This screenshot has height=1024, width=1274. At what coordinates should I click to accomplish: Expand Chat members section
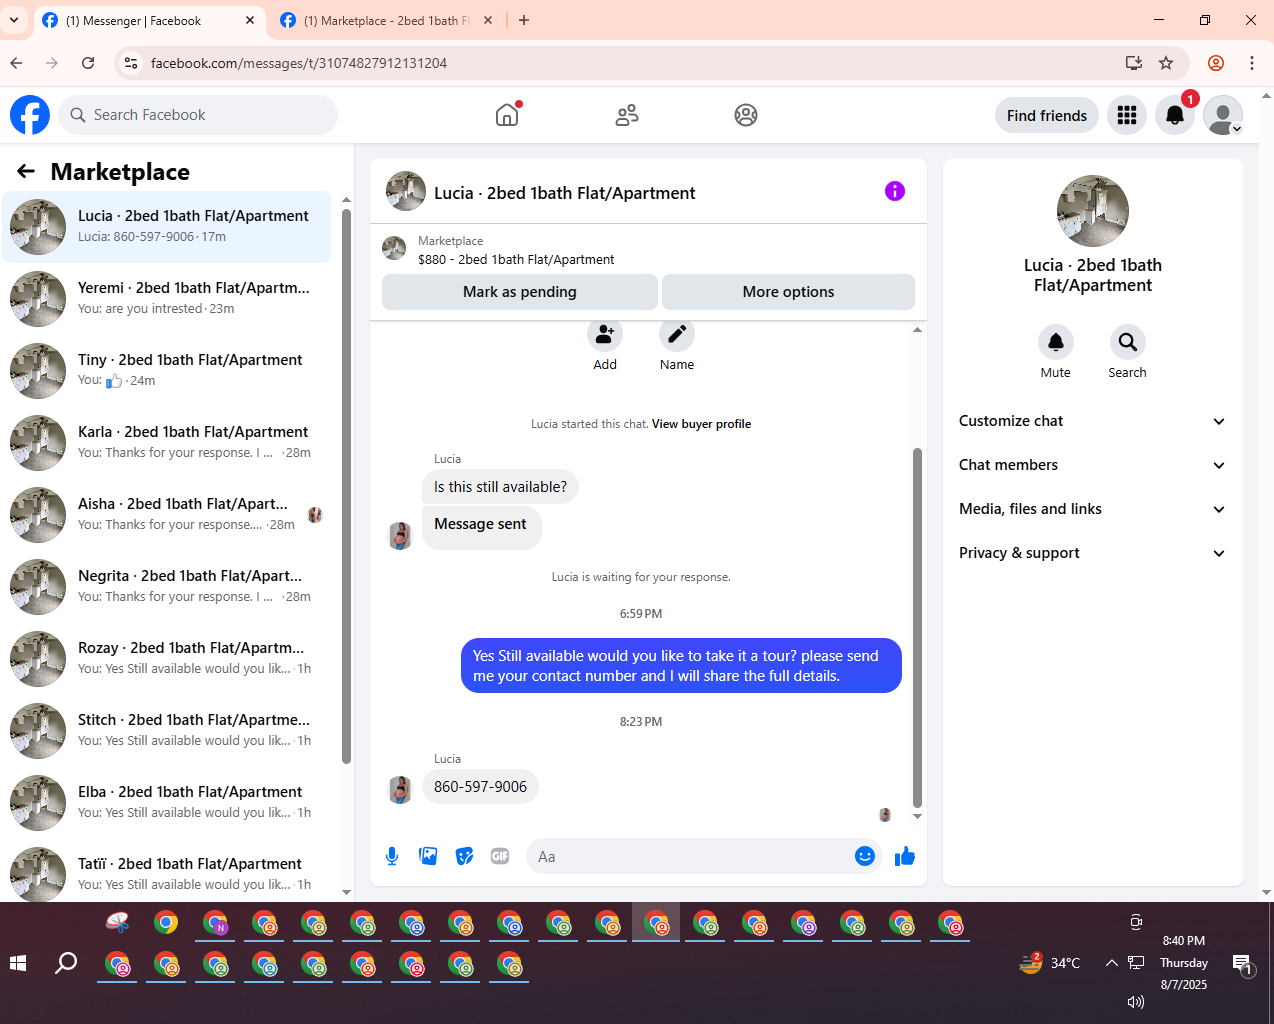pos(1092,465)
